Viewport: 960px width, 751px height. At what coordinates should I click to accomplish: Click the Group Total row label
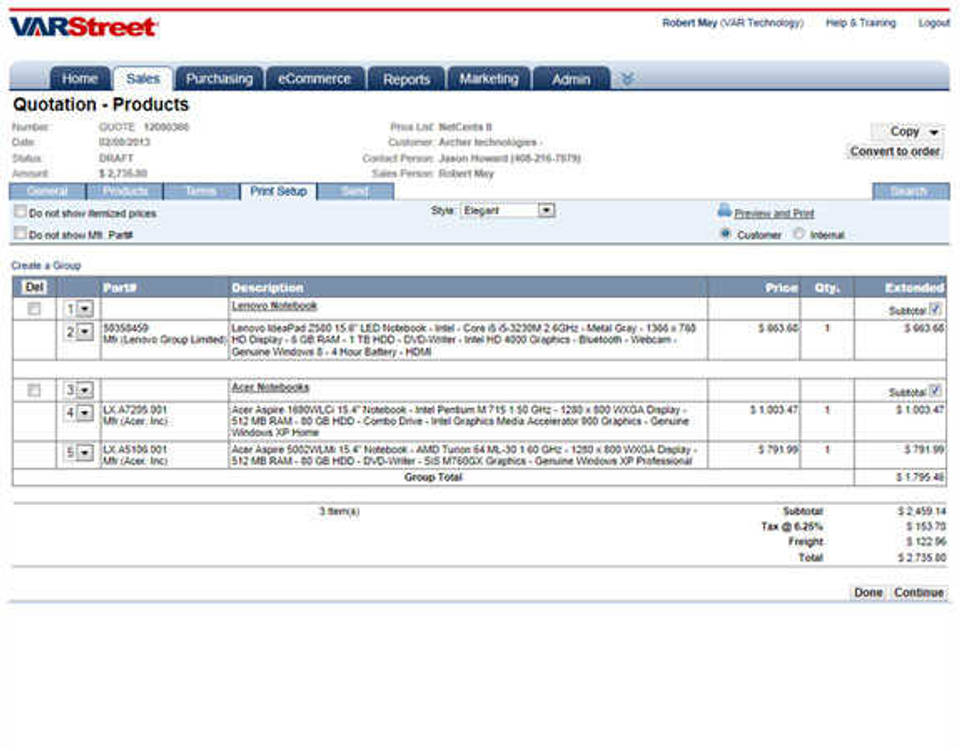(x=433, y=477)
